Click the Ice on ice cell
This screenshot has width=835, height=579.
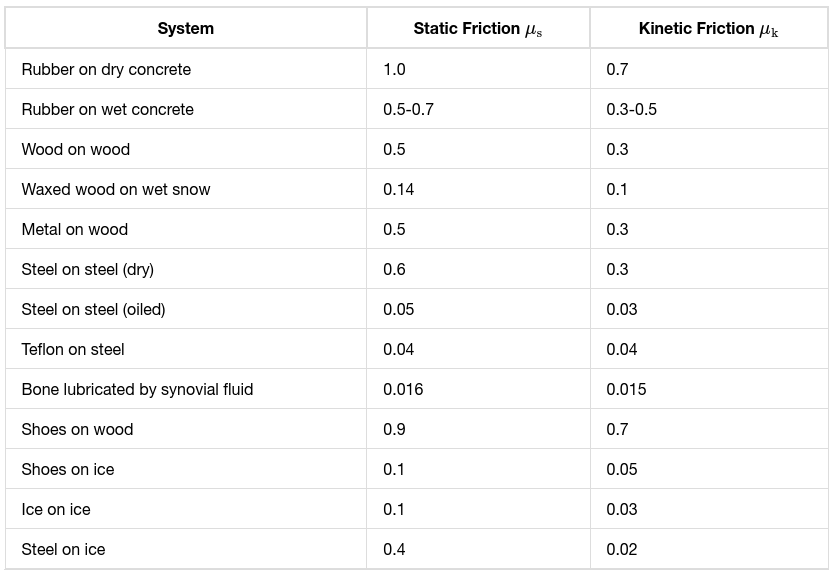point(56,509)
